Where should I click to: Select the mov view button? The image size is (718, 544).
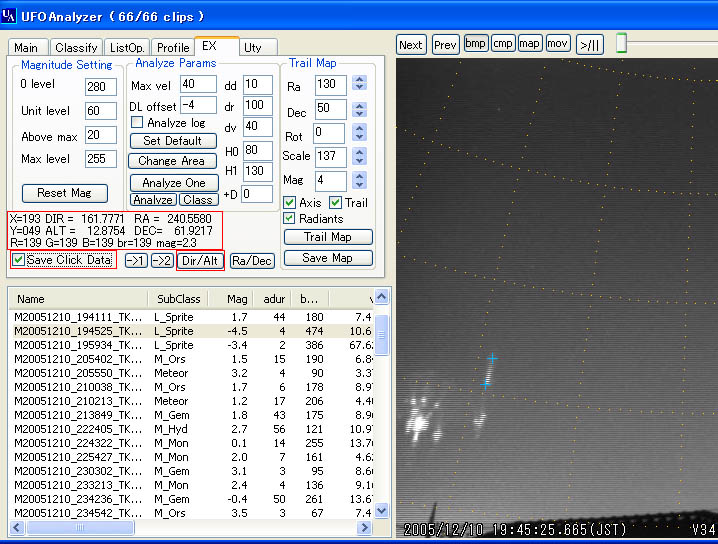click(x=558, y=44)
